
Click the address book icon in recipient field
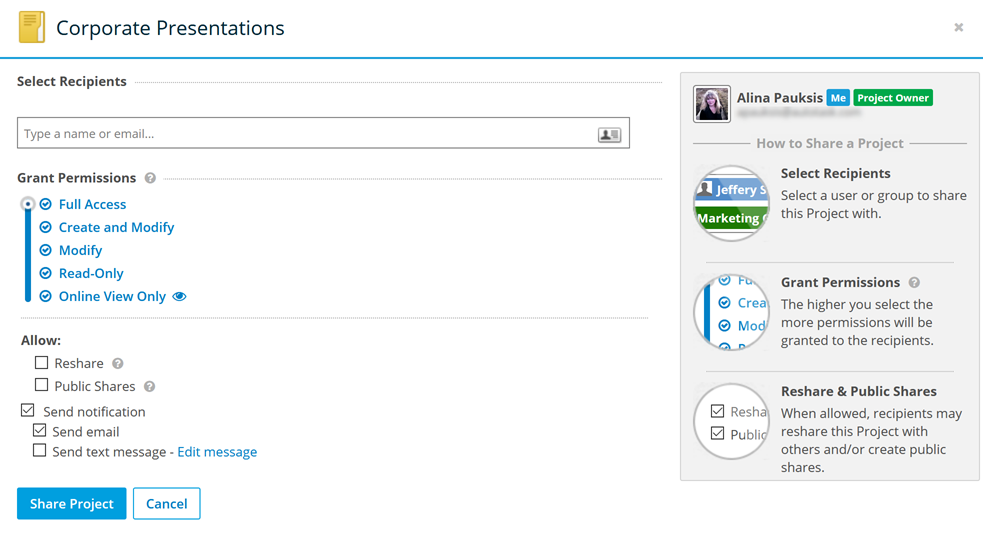pos(609,134)
